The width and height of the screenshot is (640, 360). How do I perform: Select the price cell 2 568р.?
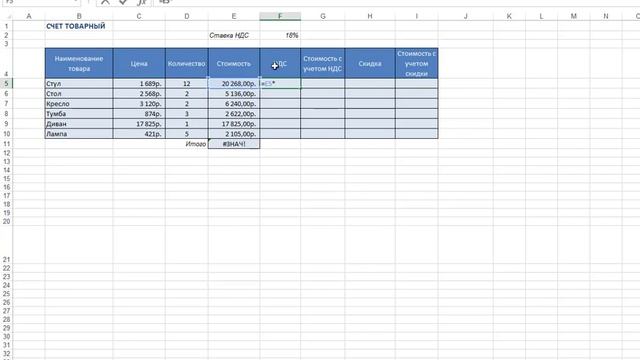point(139,93)
